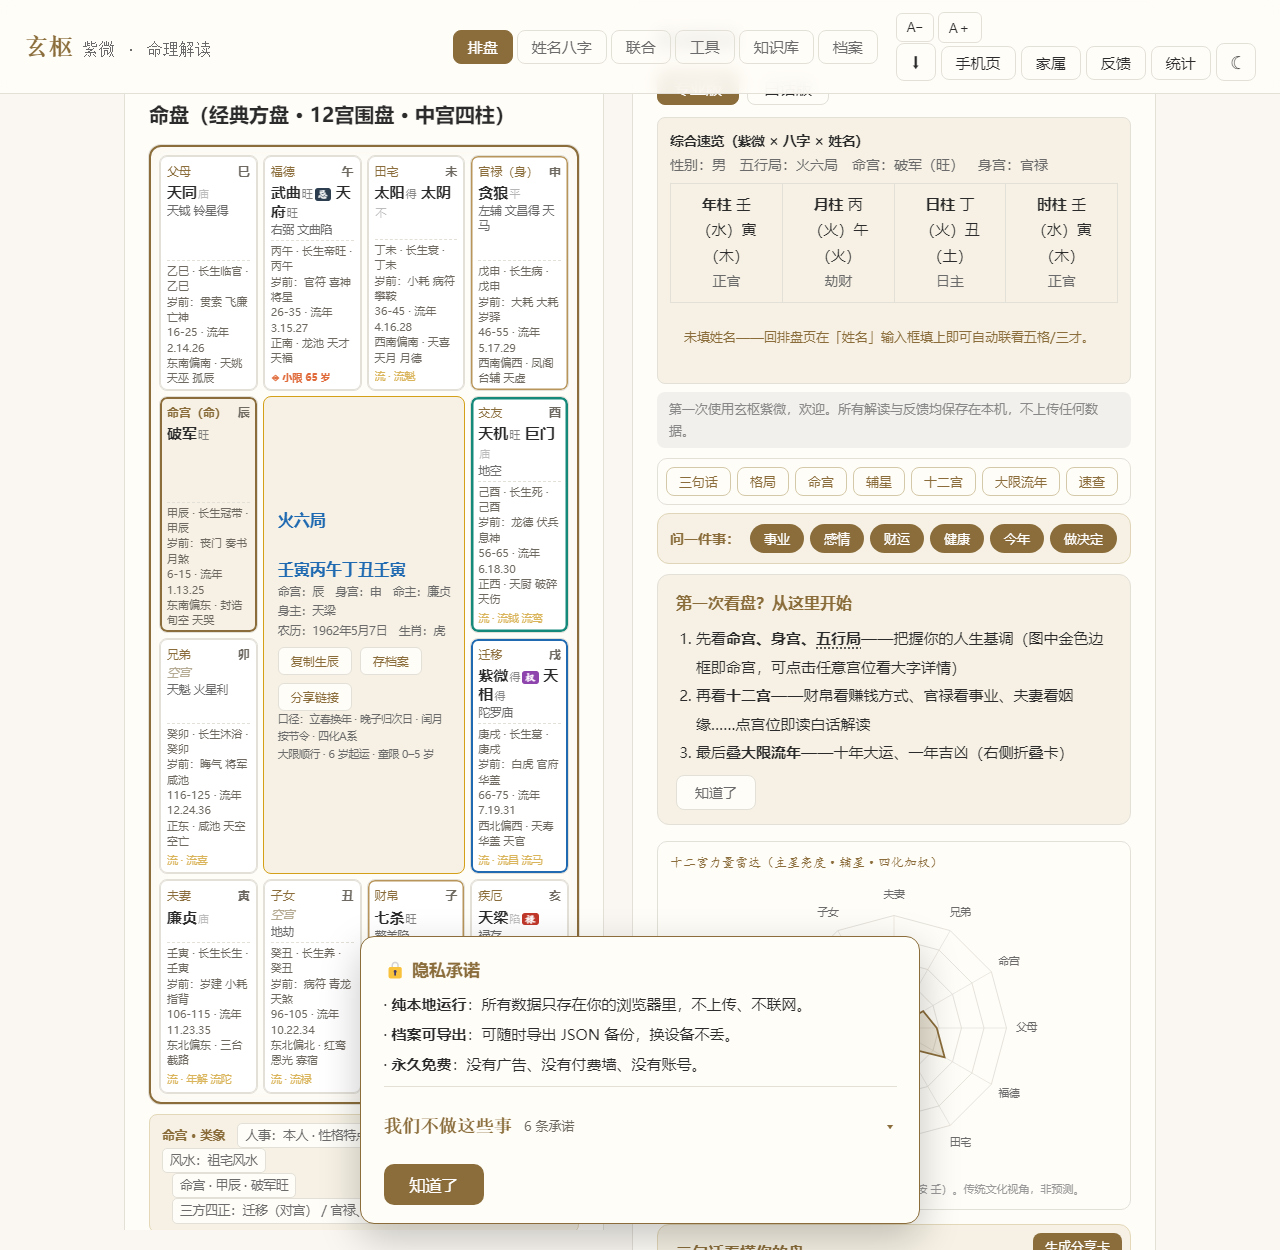The width and height of the screenshot is (1280, 1250).
Task: Select the 辅星 chip
Action: pyautogui.click(x=879, y=482)
